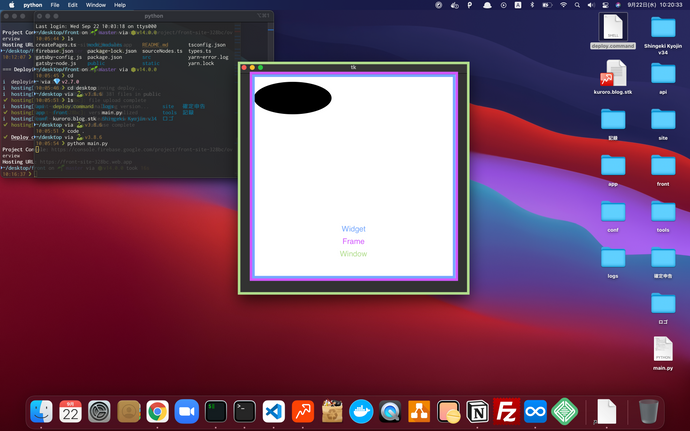The height and width of the screenshot is (431, 690).
Task: Close the tk window
Action: pos(244,67)
